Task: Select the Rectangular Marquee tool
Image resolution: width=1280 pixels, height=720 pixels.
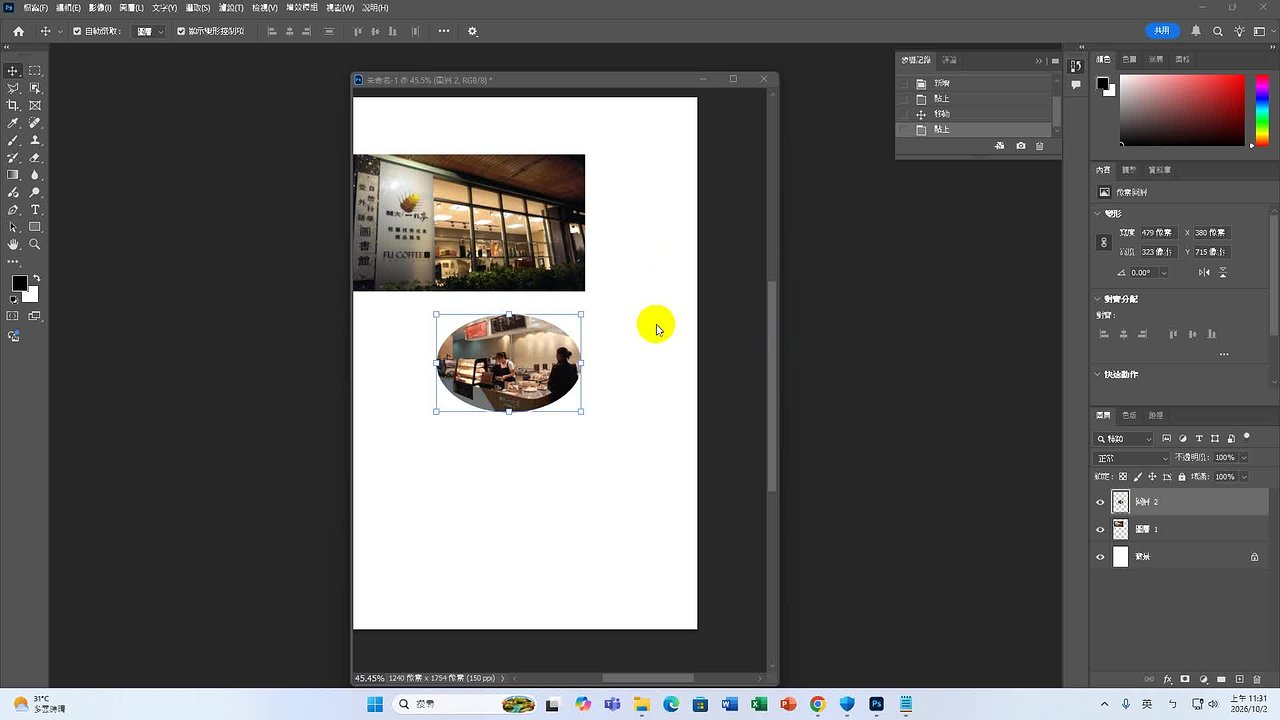Action: point(35,71)
